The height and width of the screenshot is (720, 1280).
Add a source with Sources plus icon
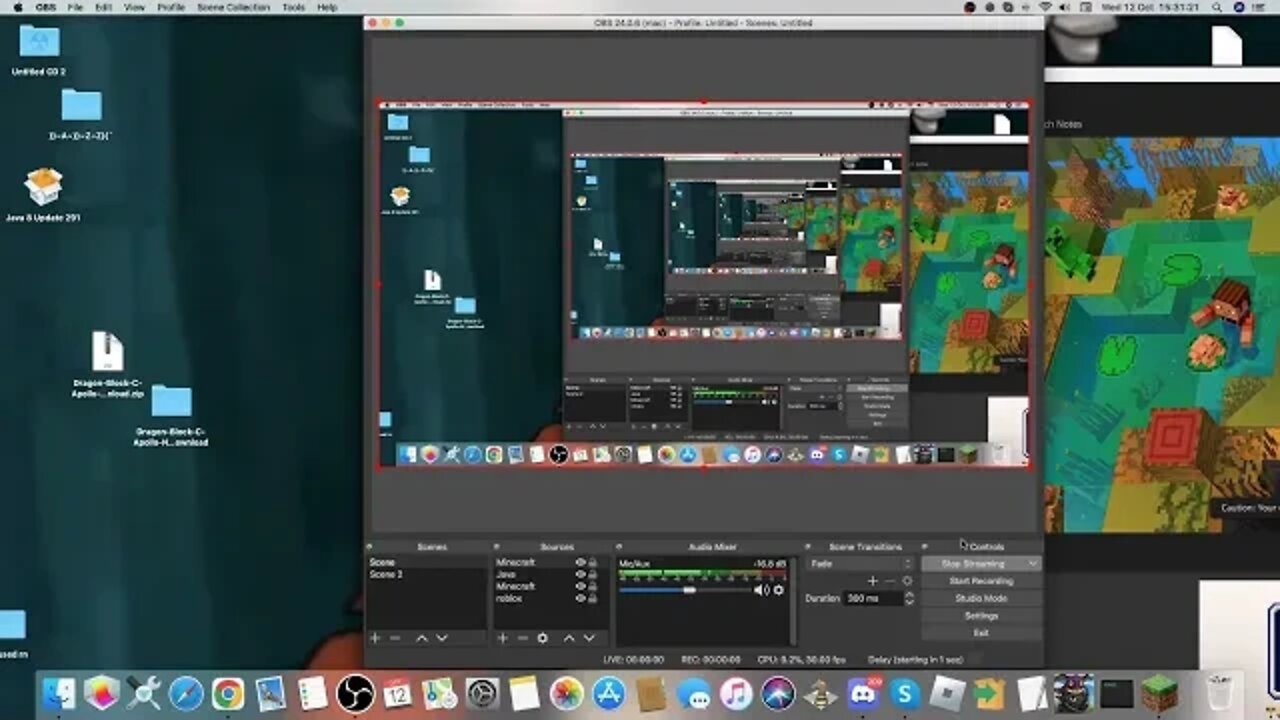[x=502, y=638]
